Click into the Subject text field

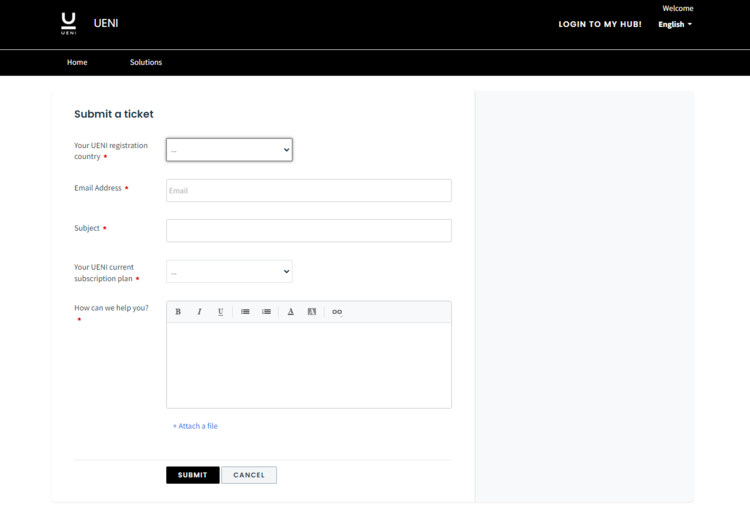coord(308,230)
